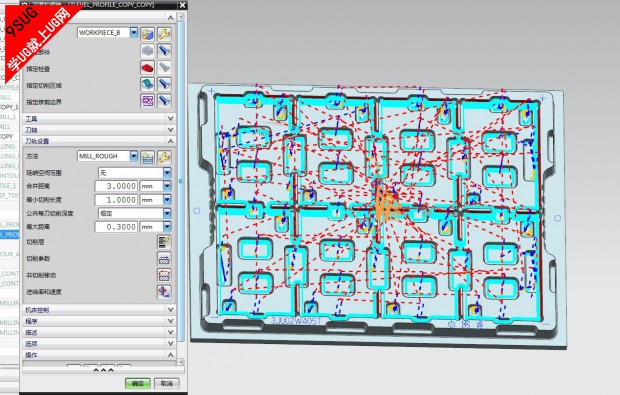This screenshot has width=620, height=395.
Task: Click the max distance field showing 0.3000
Action: point(116,227)
